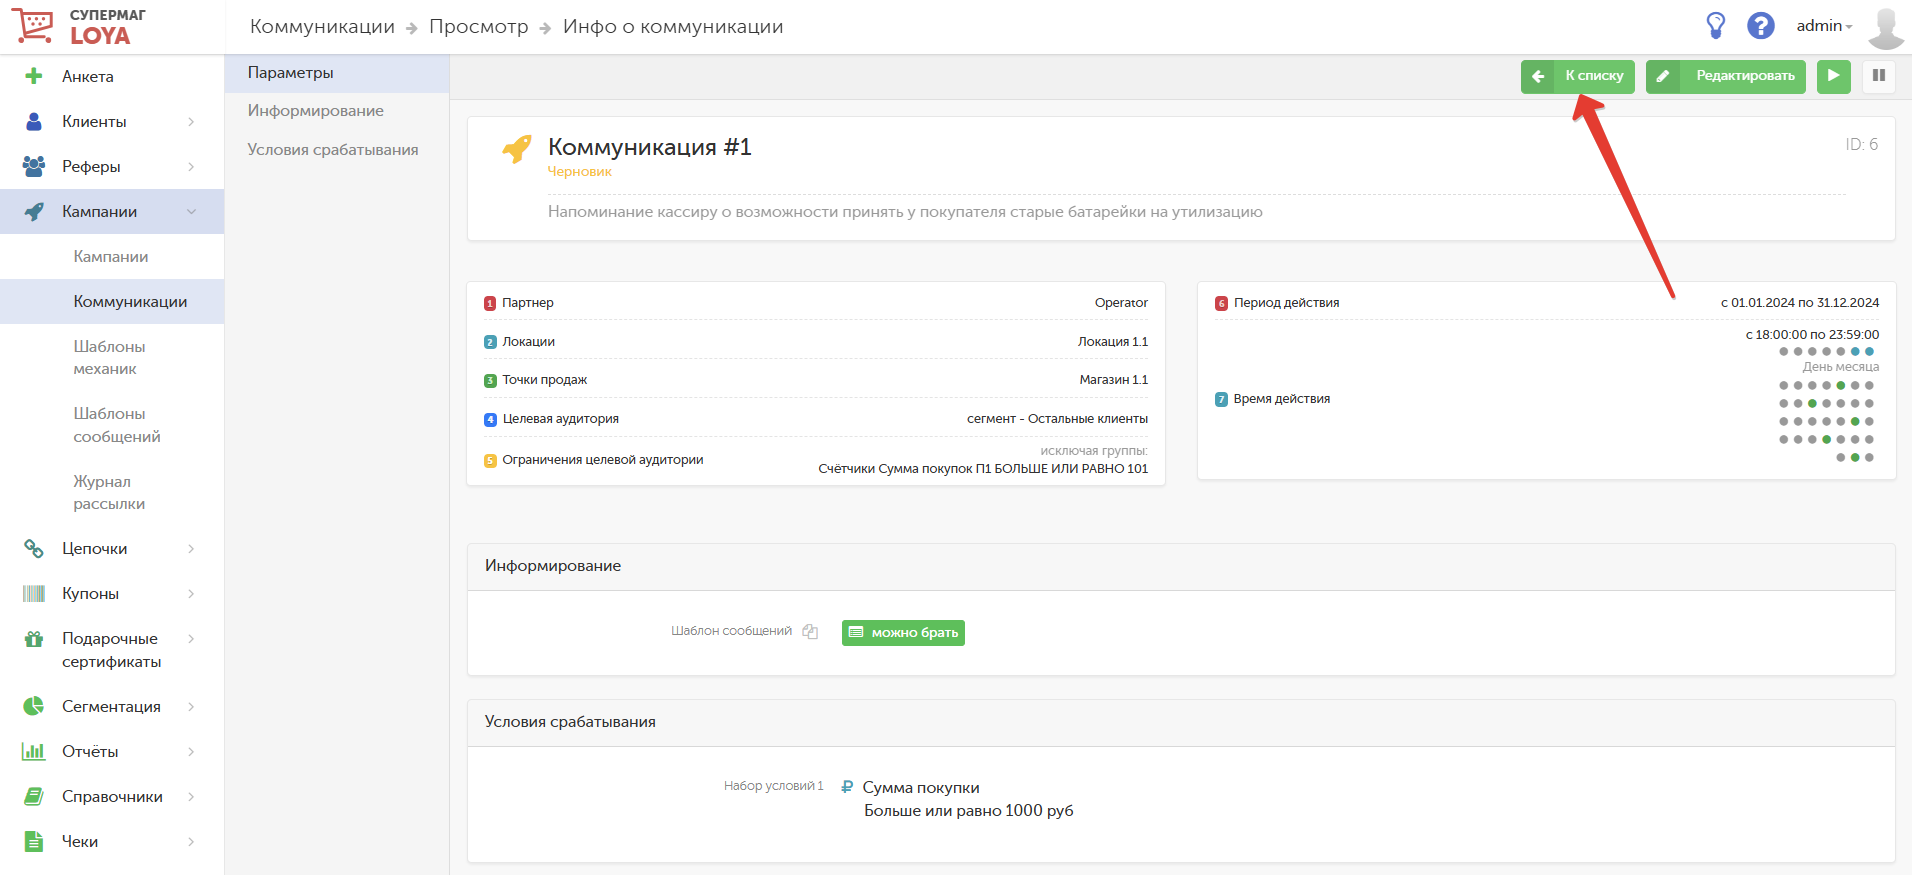Click the admin user avatar
1912x875 pixels.
coord(1885,27)
